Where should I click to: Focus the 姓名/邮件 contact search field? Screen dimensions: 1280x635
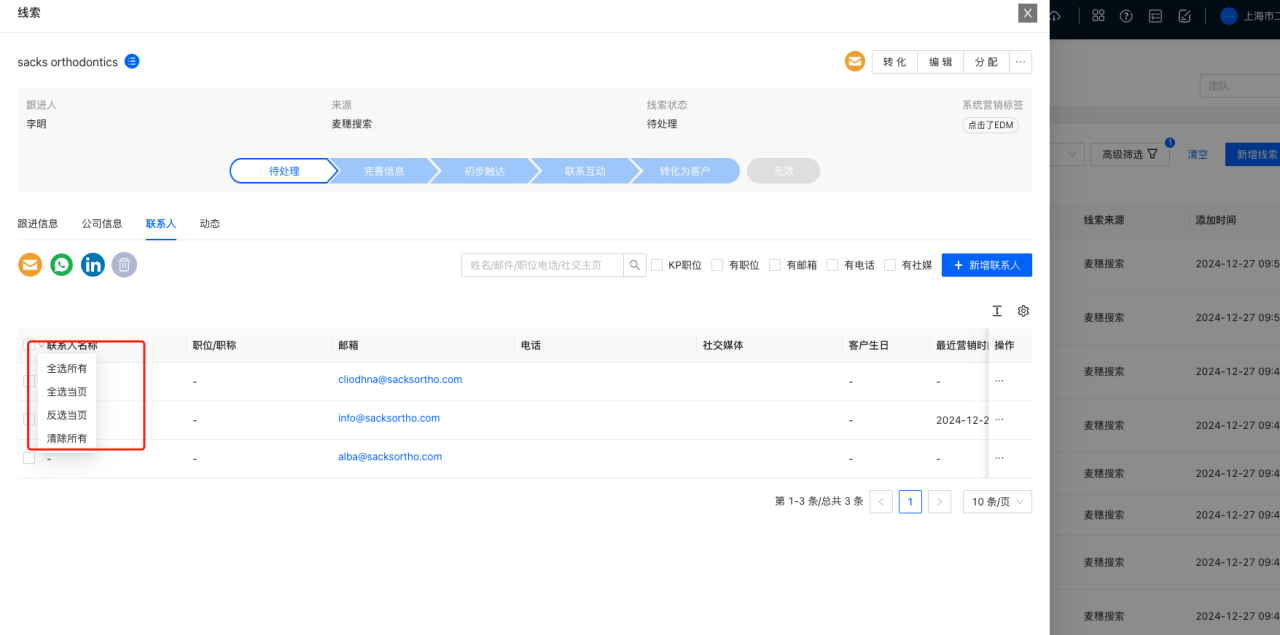[542, 265]
